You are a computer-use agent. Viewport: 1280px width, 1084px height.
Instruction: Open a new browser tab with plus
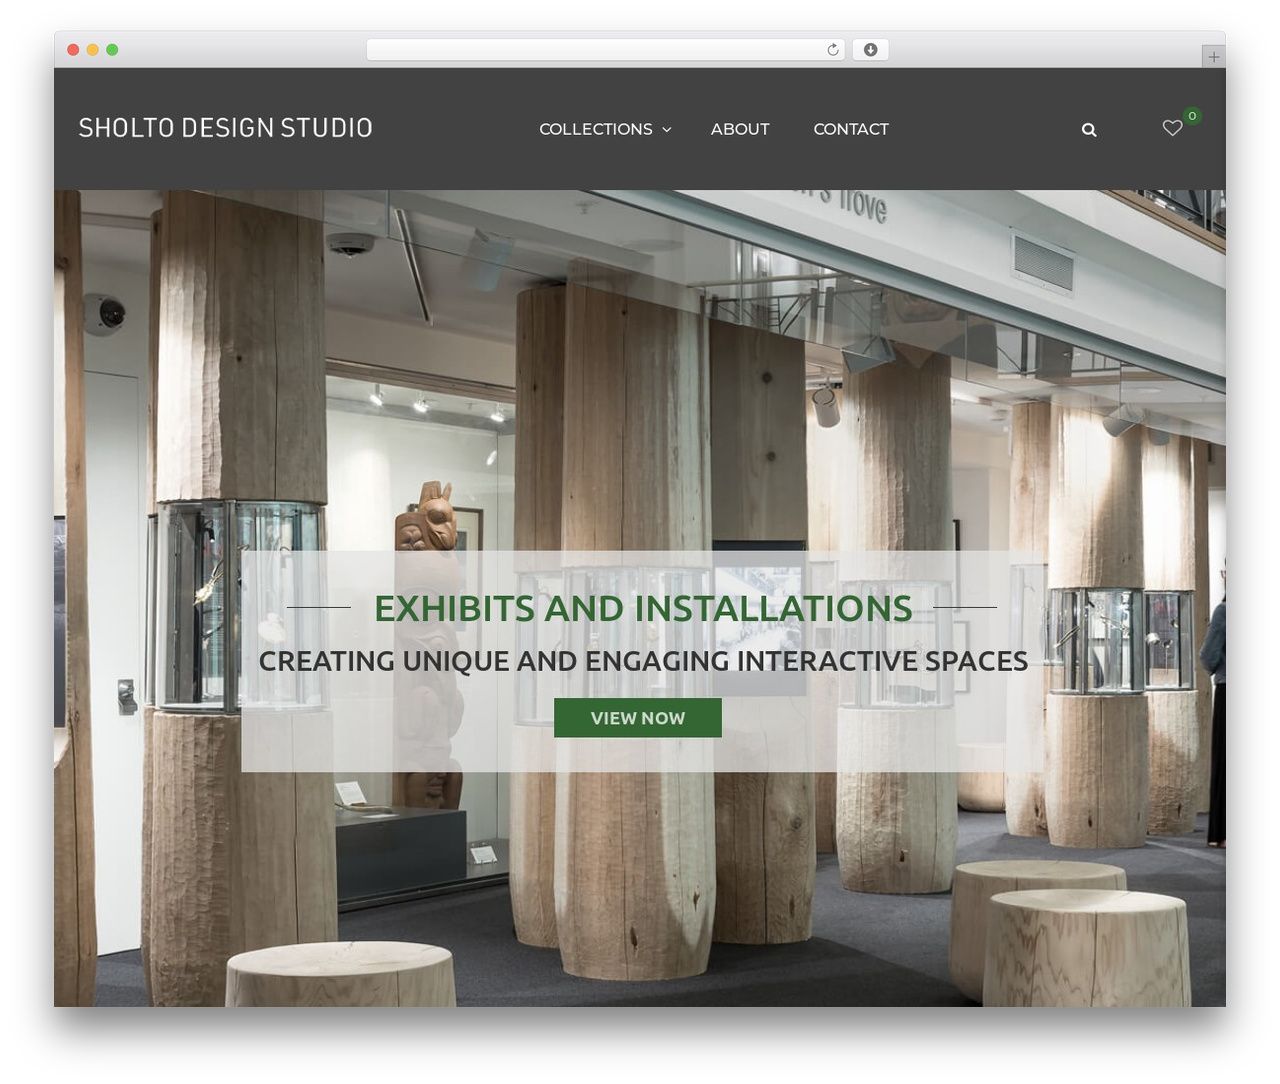coord(1213,57)
